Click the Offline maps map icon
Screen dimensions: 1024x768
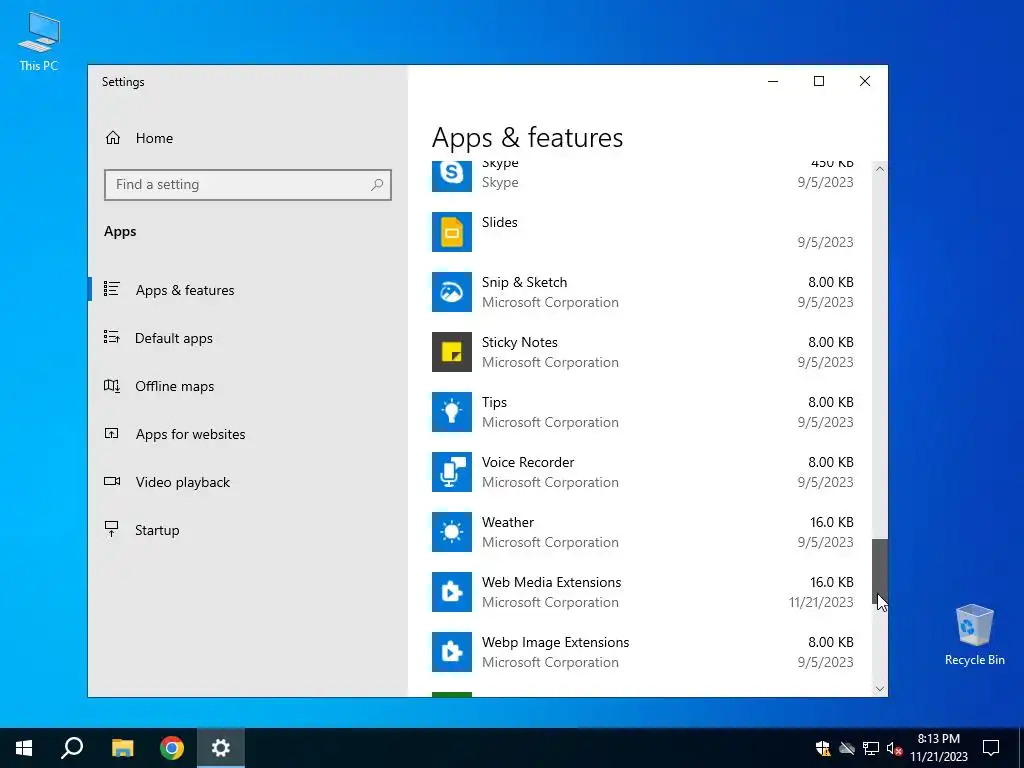(x=112, y=385)
